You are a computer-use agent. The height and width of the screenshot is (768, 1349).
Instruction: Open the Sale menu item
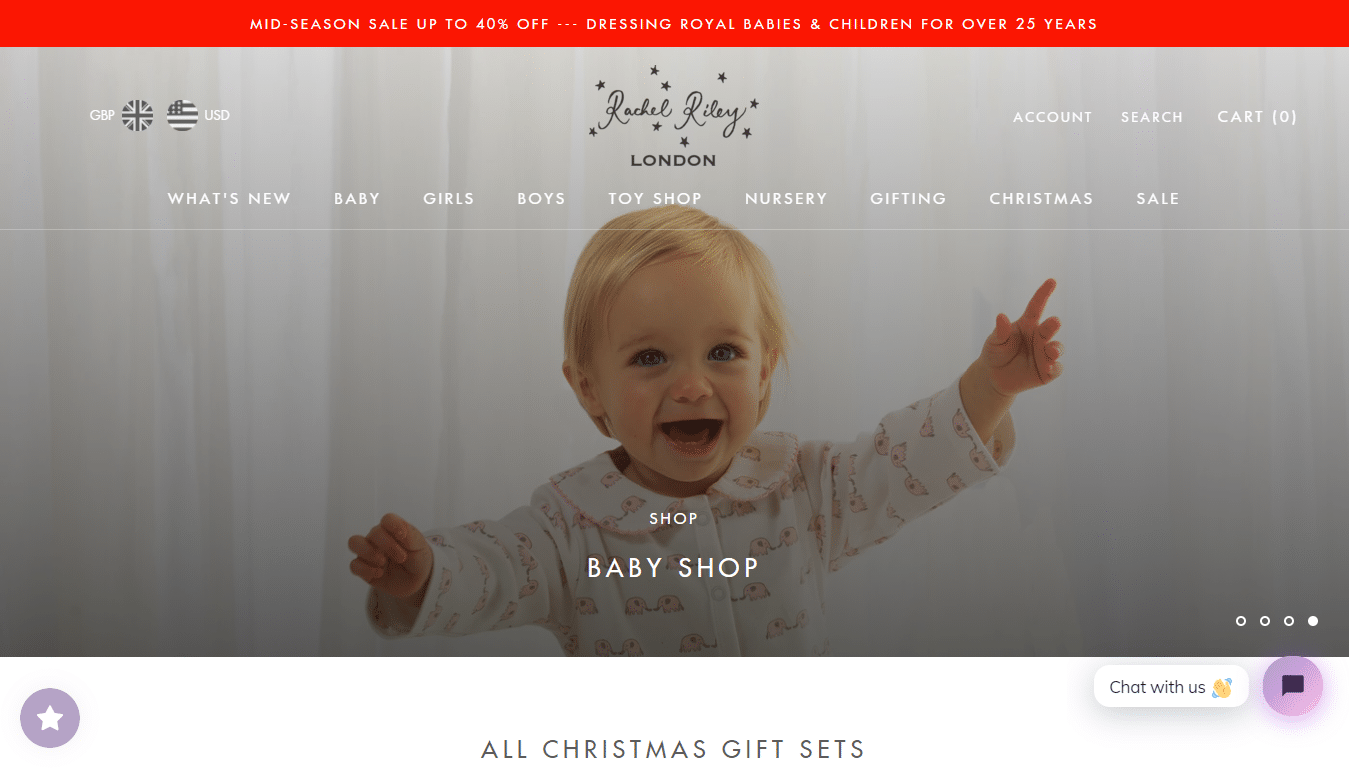click(1158, 199)
